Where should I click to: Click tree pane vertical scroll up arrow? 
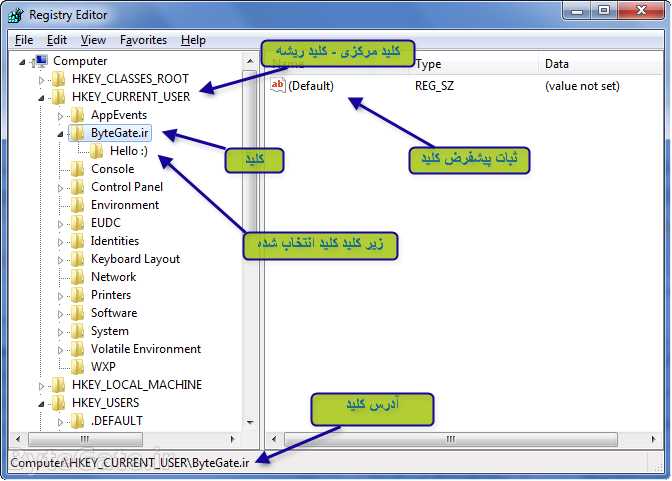tap(250, 61)
